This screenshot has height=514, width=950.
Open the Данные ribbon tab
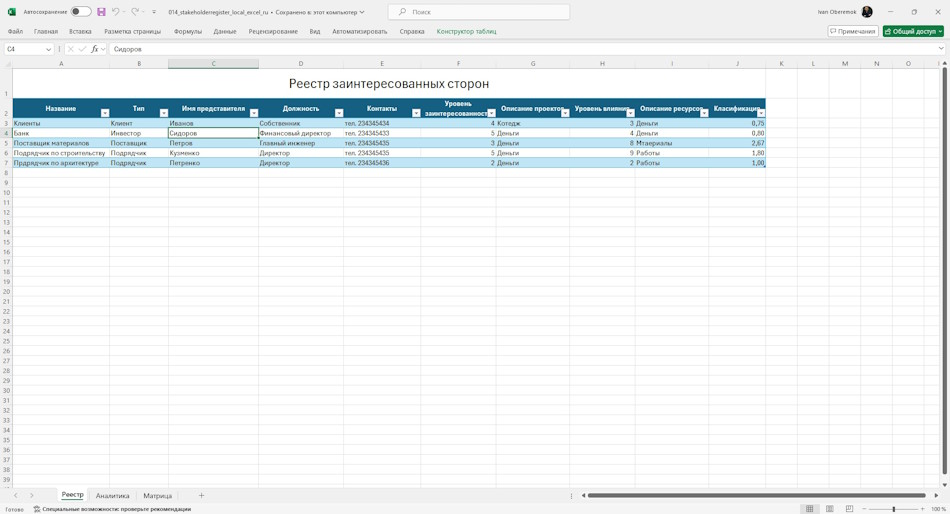coord(225,32)
